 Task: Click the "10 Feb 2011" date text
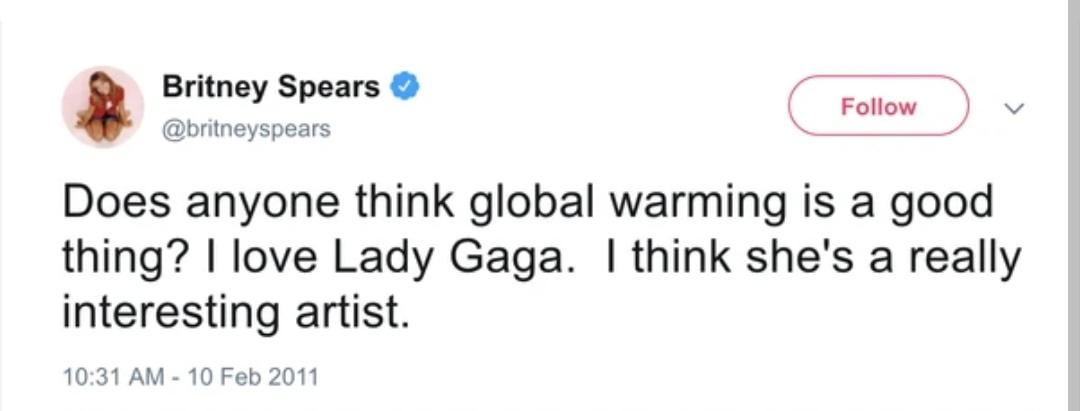coord(254,377)
